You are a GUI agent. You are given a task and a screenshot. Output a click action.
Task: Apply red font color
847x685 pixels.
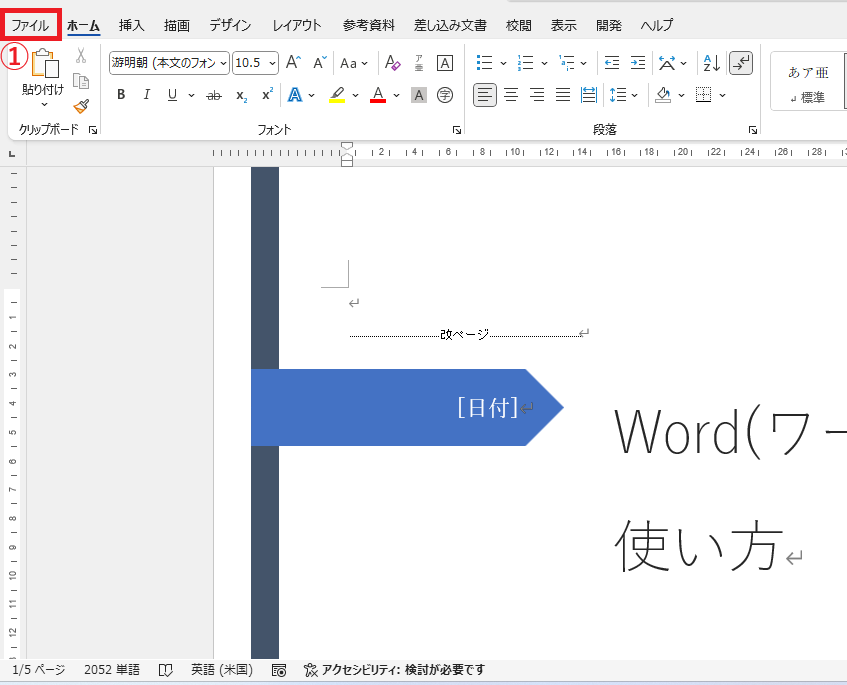pyautogui.click(x=378, y=95)
